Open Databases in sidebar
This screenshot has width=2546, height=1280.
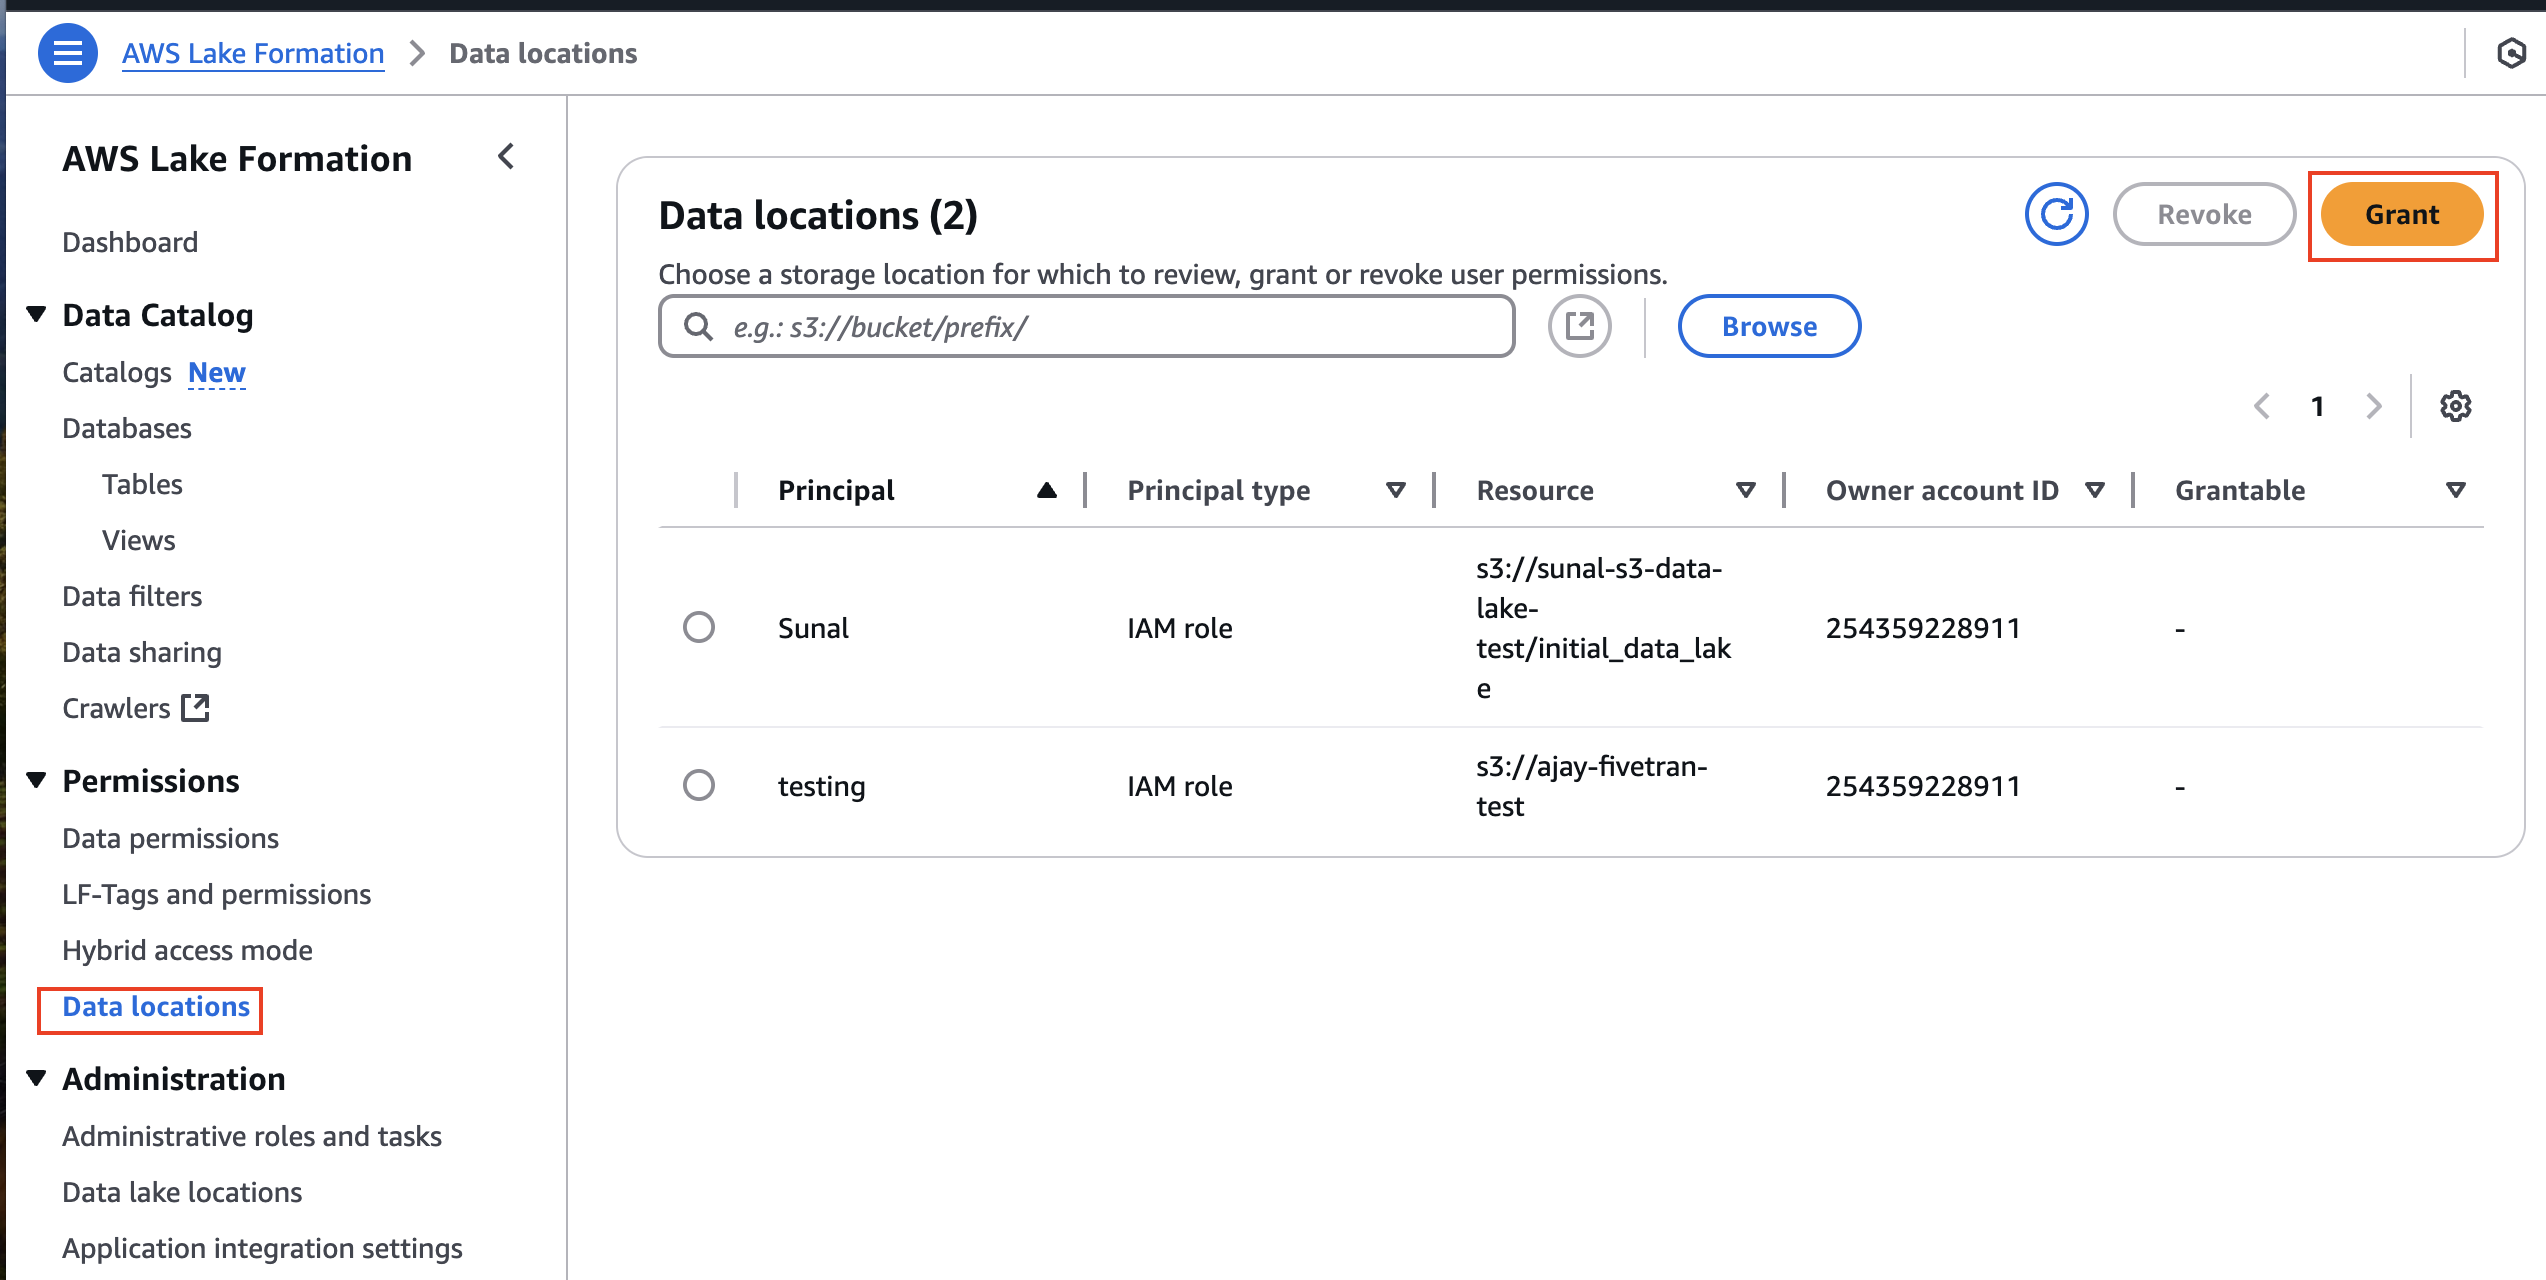pos(127,428)
